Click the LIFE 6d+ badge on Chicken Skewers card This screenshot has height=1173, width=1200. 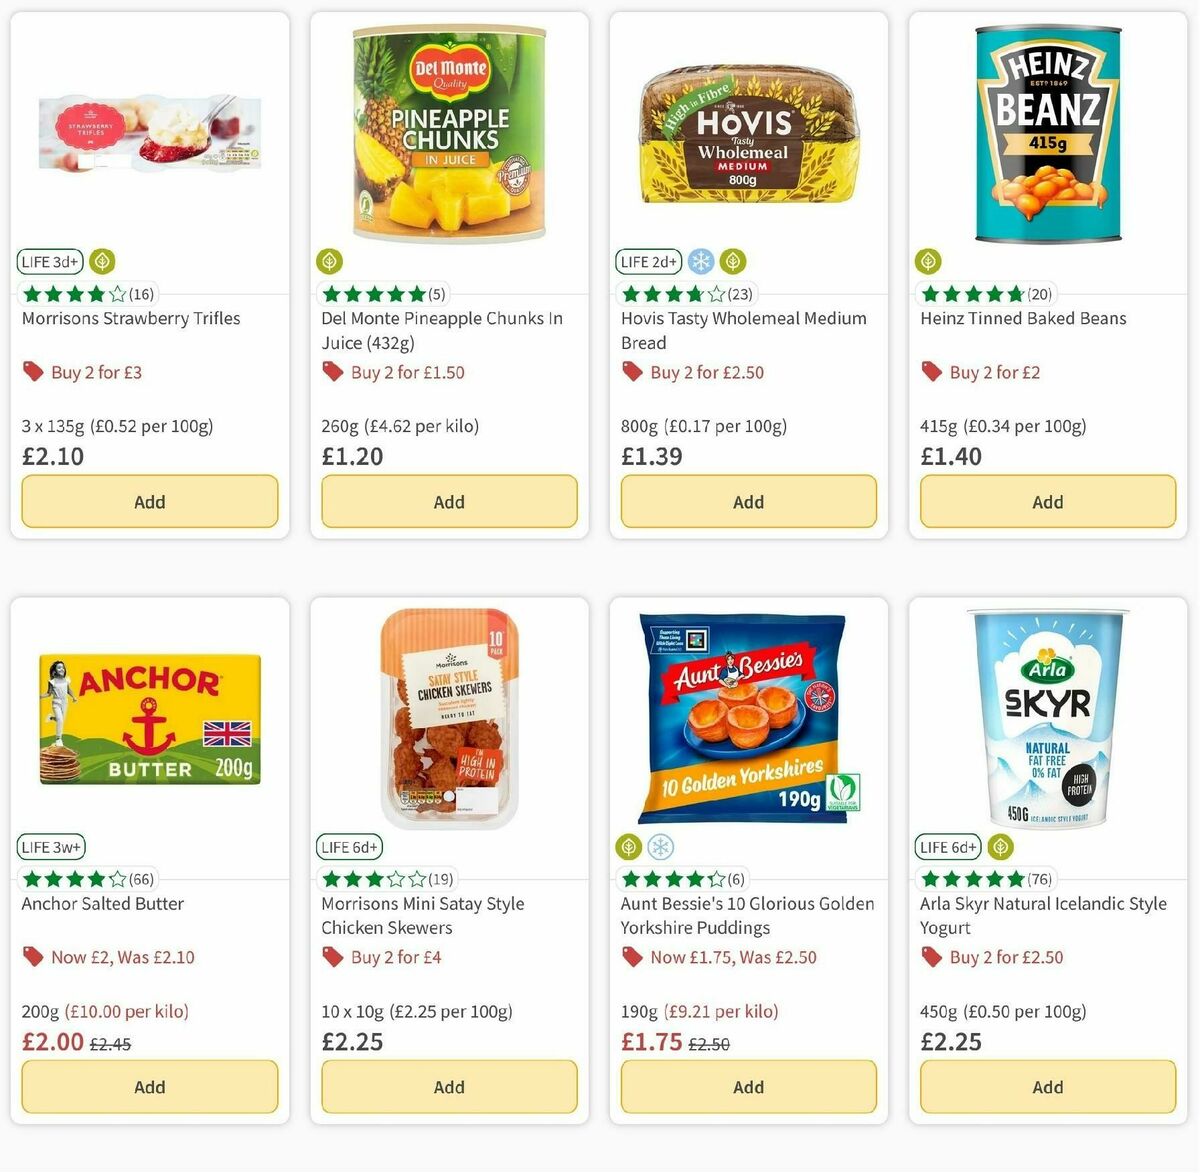pyautogui.click(x=349, y=846)
